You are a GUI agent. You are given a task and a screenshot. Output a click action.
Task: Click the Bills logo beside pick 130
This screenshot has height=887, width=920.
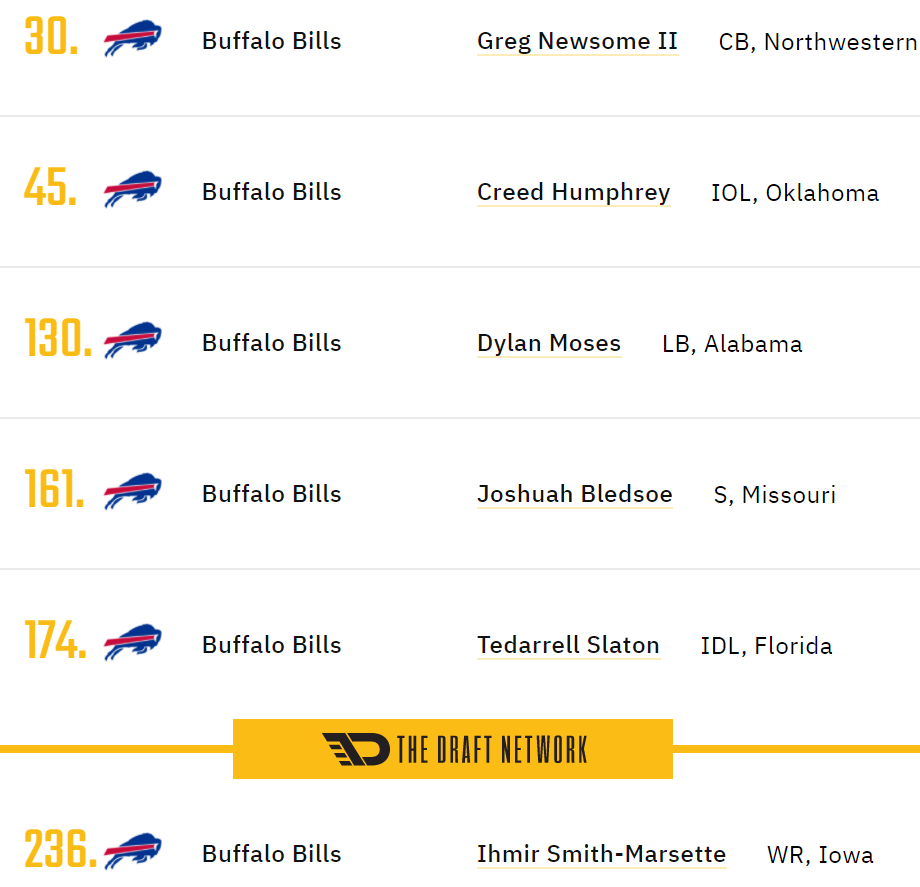point(133,340)
